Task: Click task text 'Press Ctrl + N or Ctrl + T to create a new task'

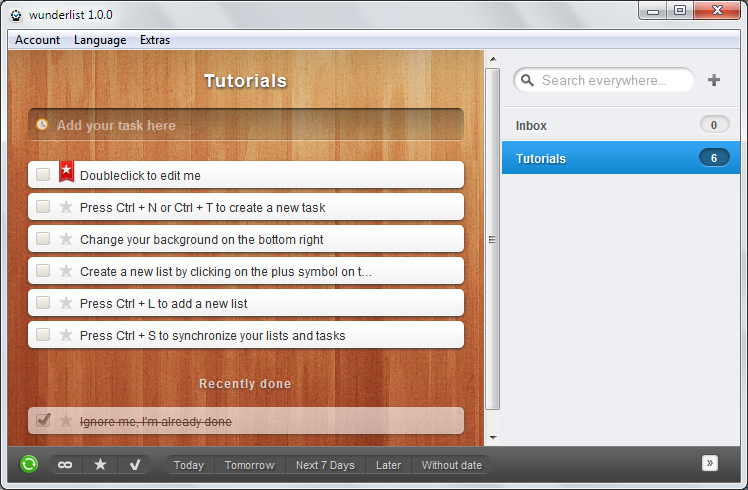Action: 202,208
